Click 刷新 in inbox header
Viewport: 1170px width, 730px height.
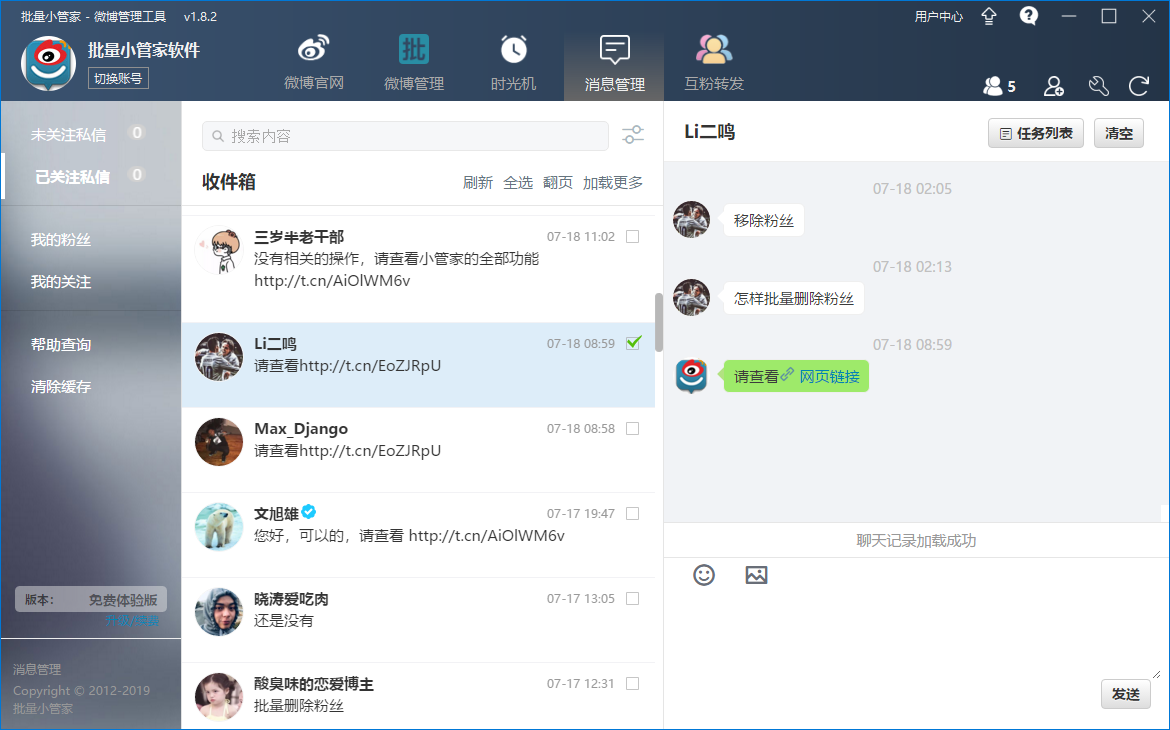478,183
